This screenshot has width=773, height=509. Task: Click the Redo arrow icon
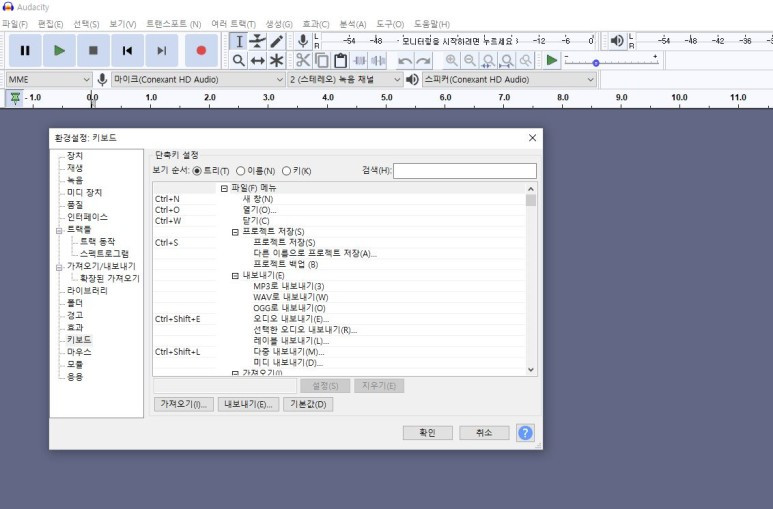(x=423, y=61)
